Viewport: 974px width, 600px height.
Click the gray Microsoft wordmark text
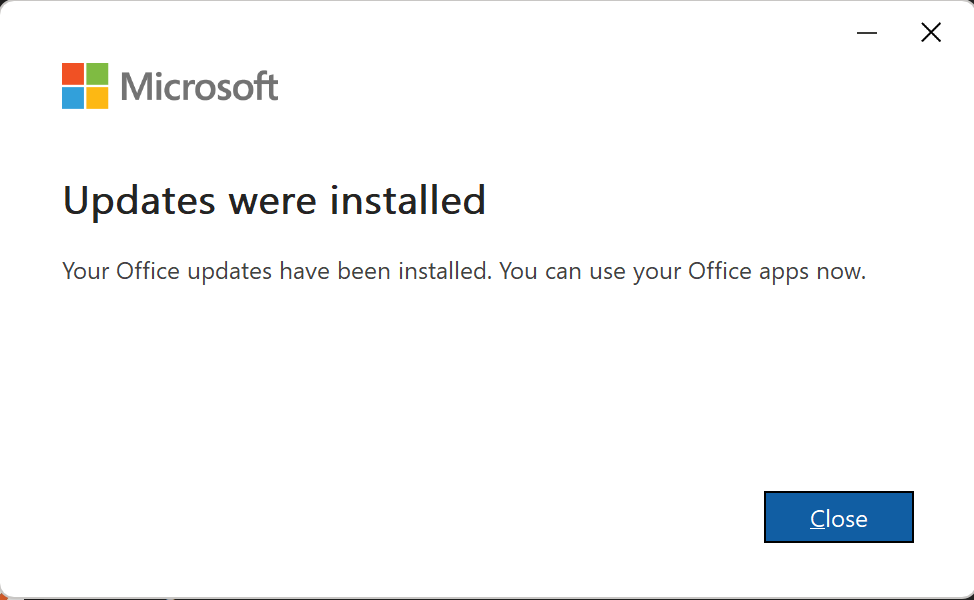pos(199,86)
